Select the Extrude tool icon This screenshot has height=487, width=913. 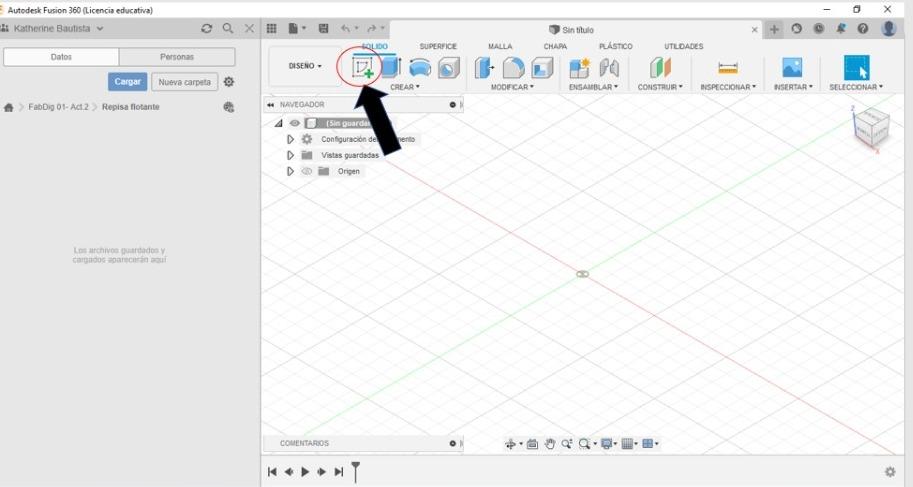pos(391,68)
